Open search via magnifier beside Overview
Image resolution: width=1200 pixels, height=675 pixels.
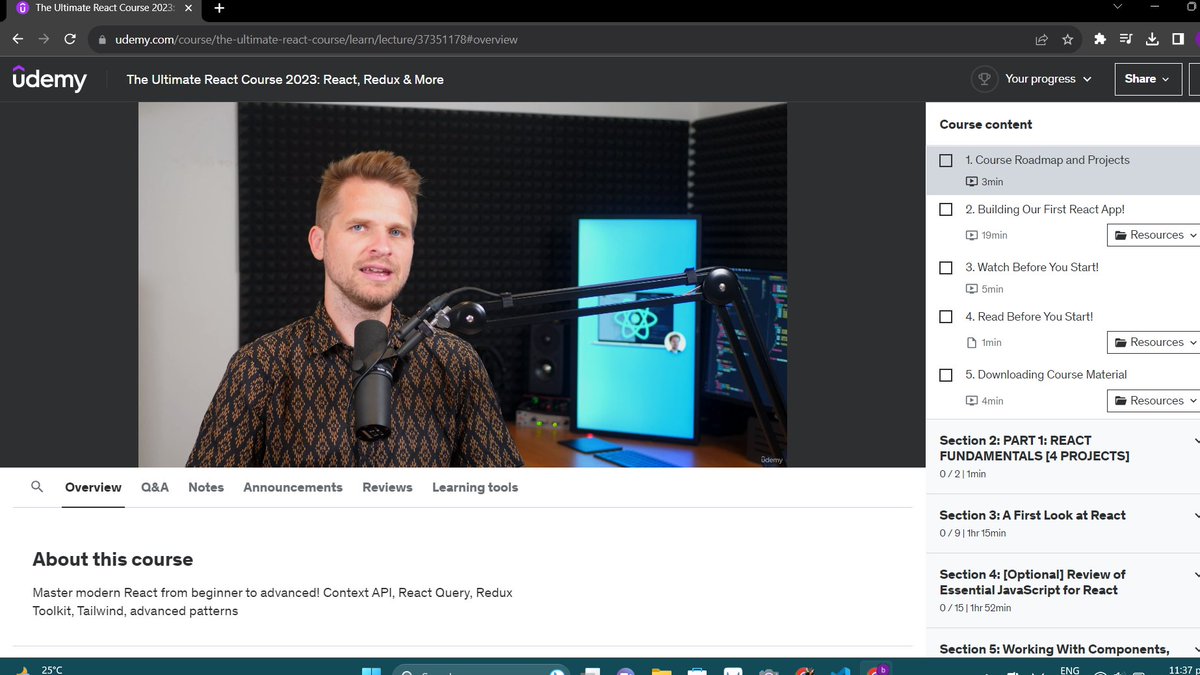coord(37,487)
